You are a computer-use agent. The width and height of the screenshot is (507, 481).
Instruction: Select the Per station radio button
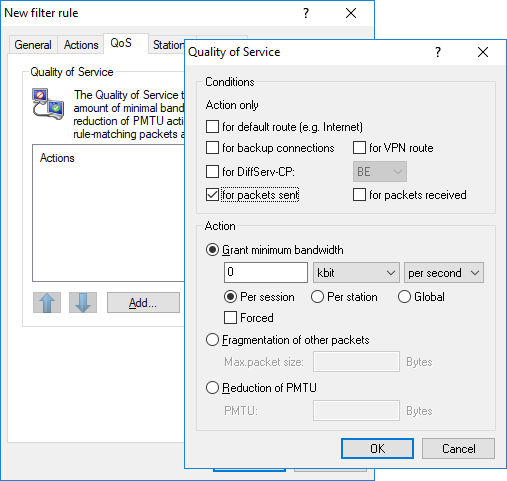click(x=317, y=297)
